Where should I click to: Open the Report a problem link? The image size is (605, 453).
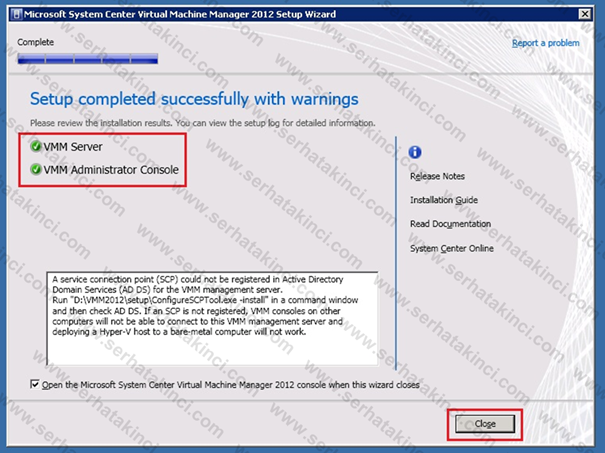(x=546, y=43)
